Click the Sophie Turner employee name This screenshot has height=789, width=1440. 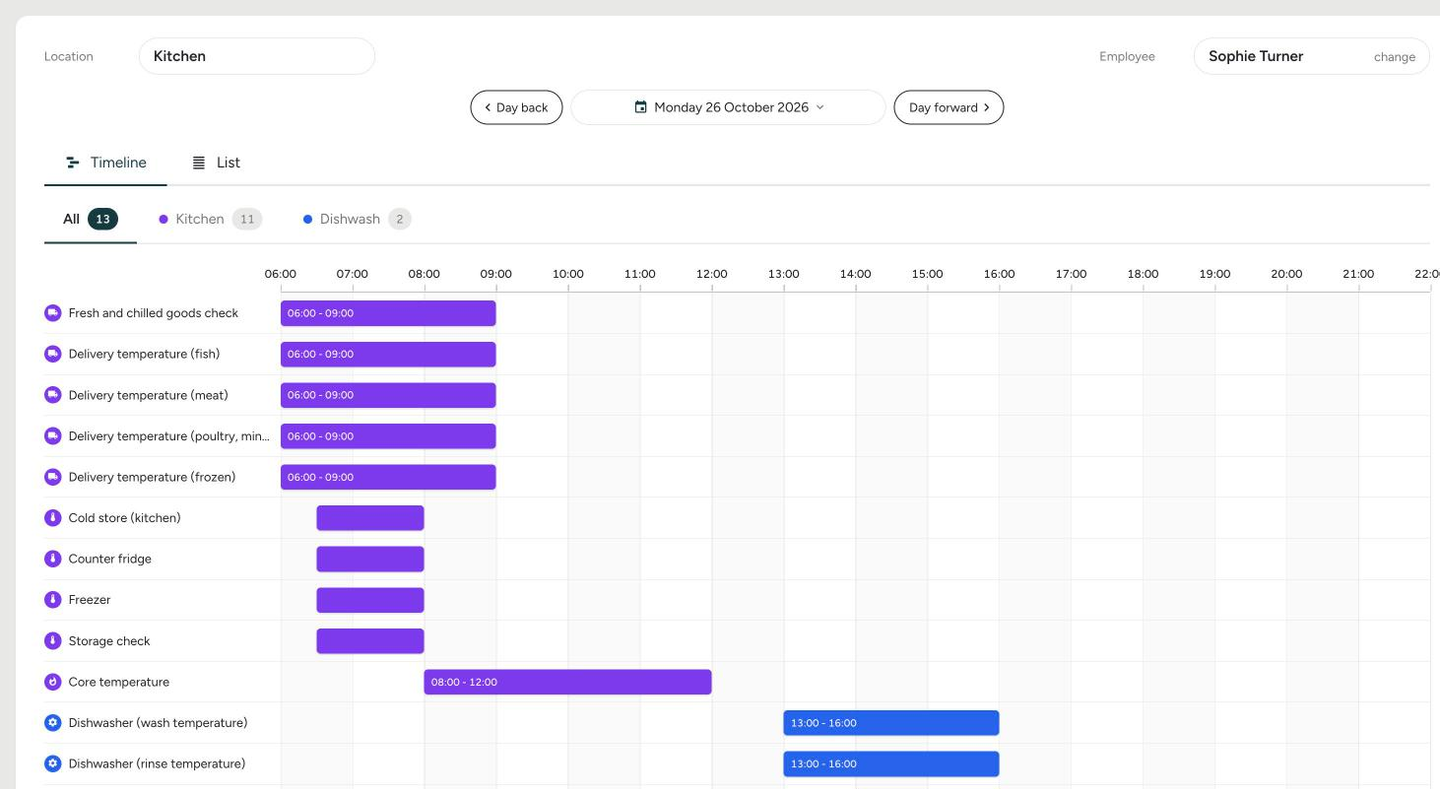(1256, 56)
